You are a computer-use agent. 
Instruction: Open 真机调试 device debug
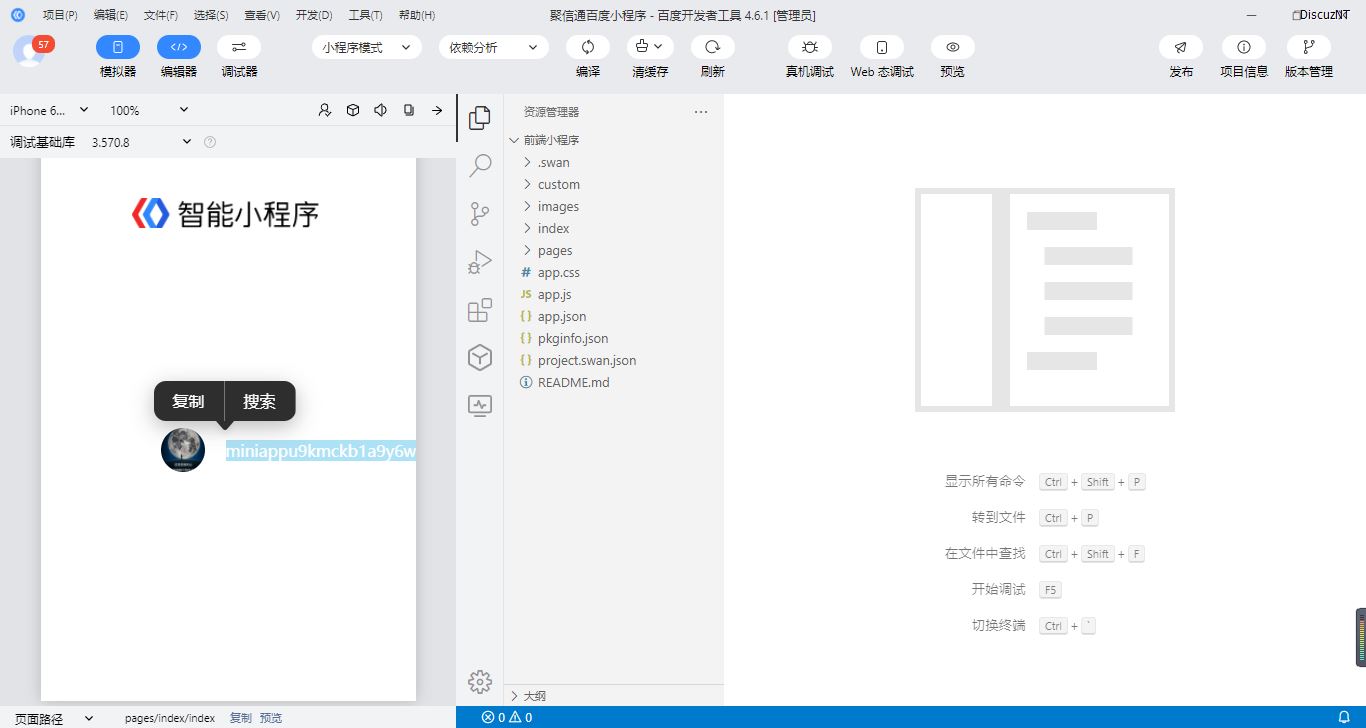coord(809,48)
